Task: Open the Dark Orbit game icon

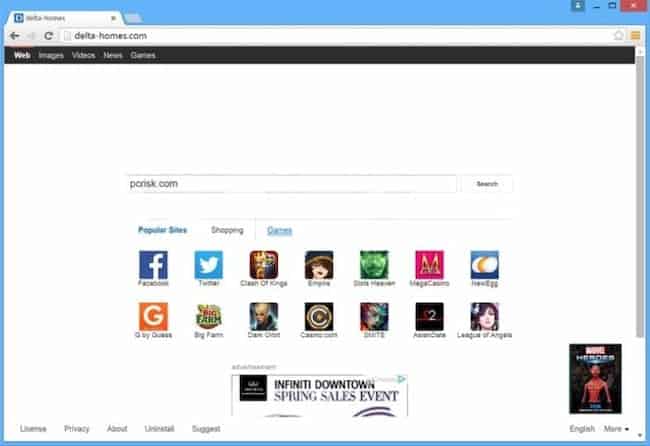Action: pos(264,317)
